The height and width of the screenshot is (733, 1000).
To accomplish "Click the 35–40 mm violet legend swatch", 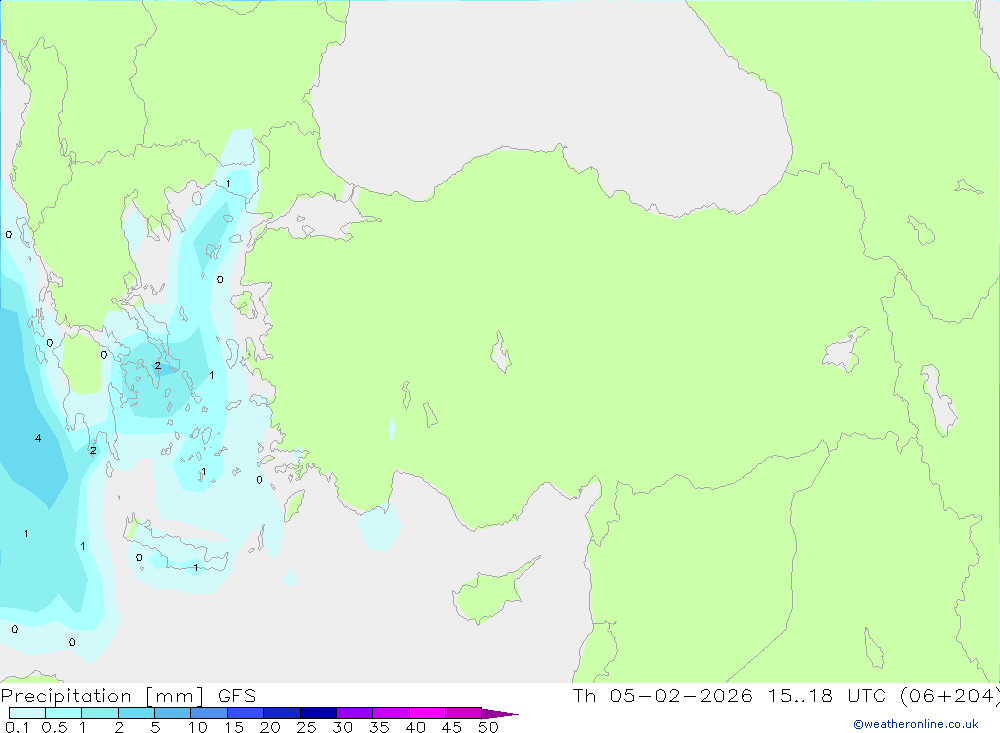I will (390, 713).
